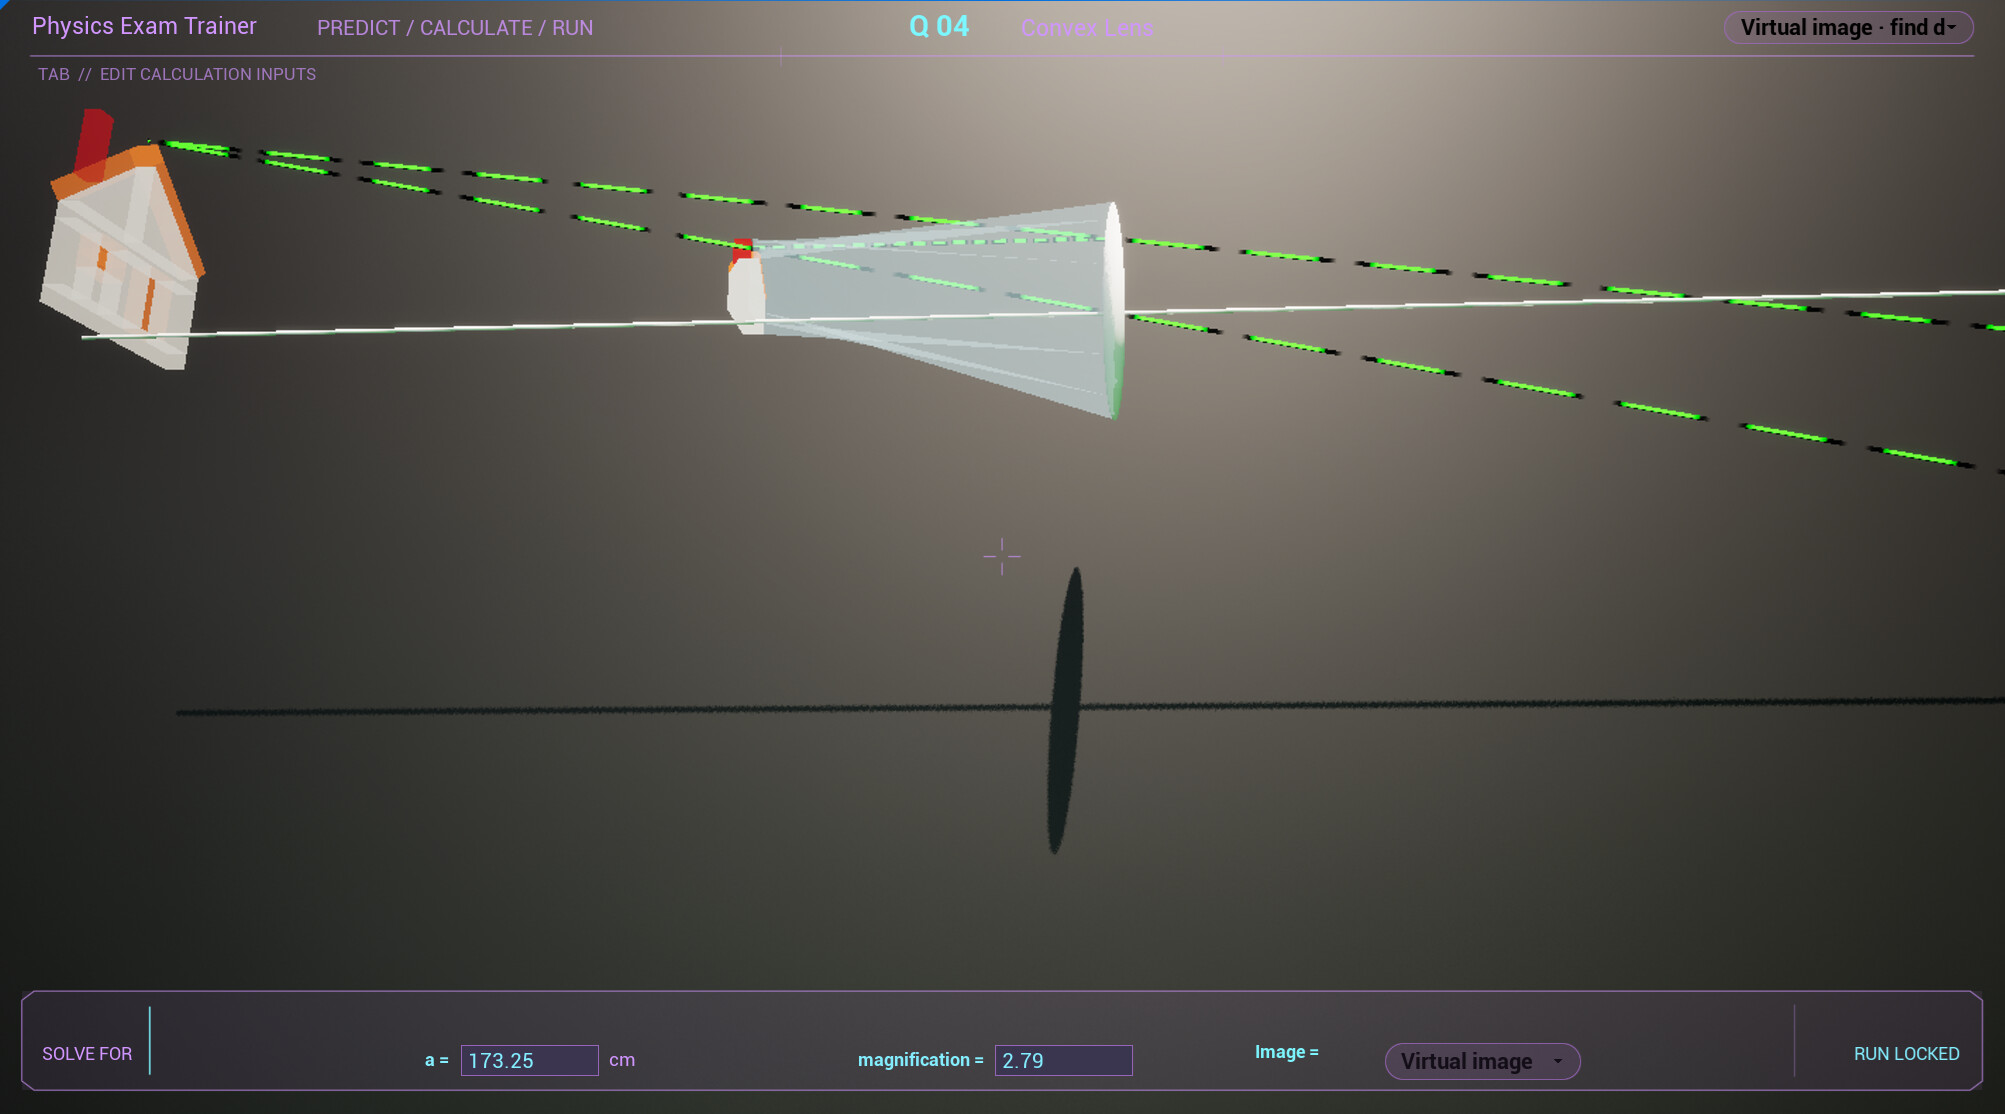This screenshot has width=2005, height=1114.
Task: Click the 'Convex Lens' topic label
Action: click(x=1087, y=28)
